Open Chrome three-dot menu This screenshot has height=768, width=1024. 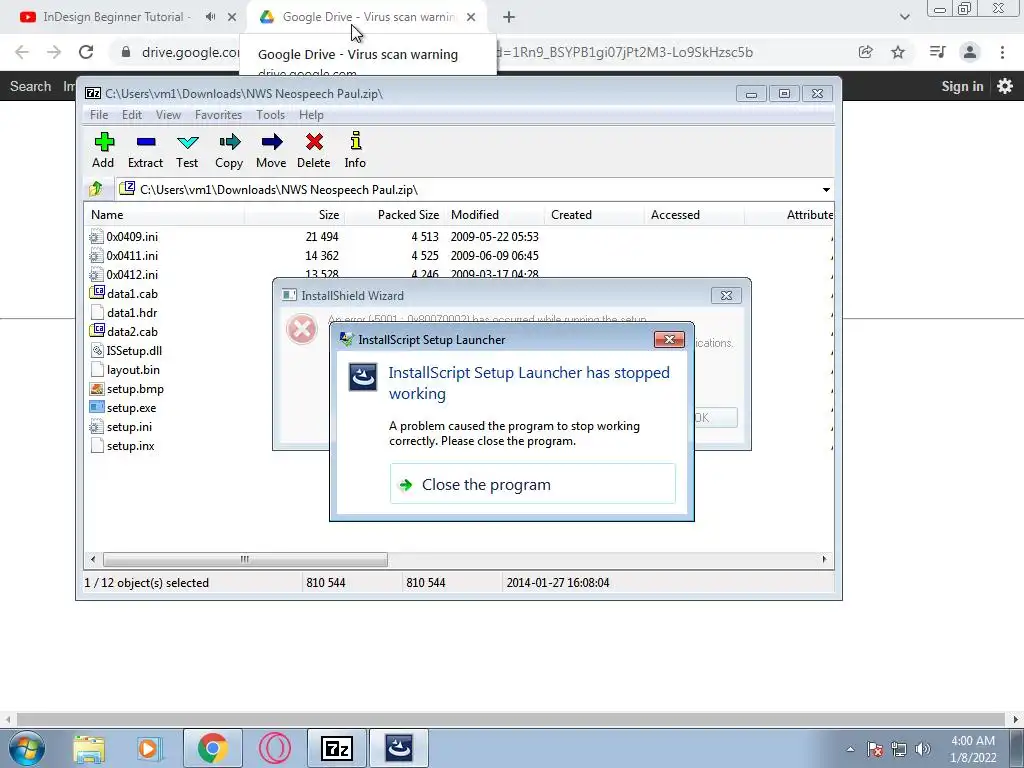1002,52
